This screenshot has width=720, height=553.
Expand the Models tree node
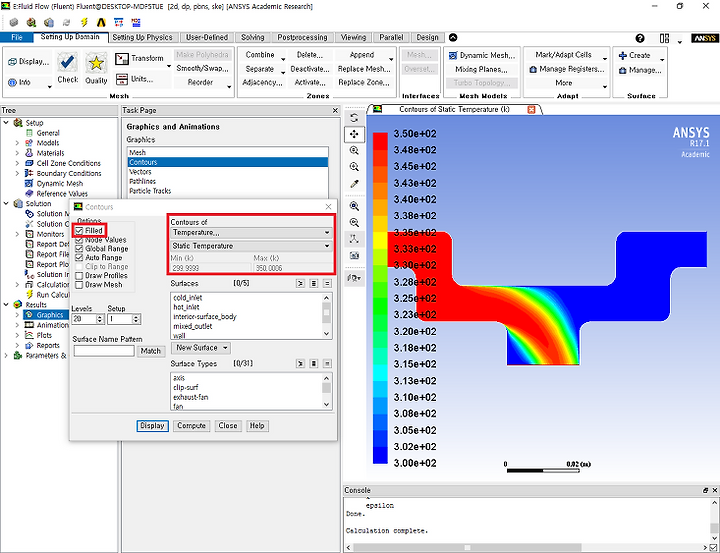tap(17, 143)
